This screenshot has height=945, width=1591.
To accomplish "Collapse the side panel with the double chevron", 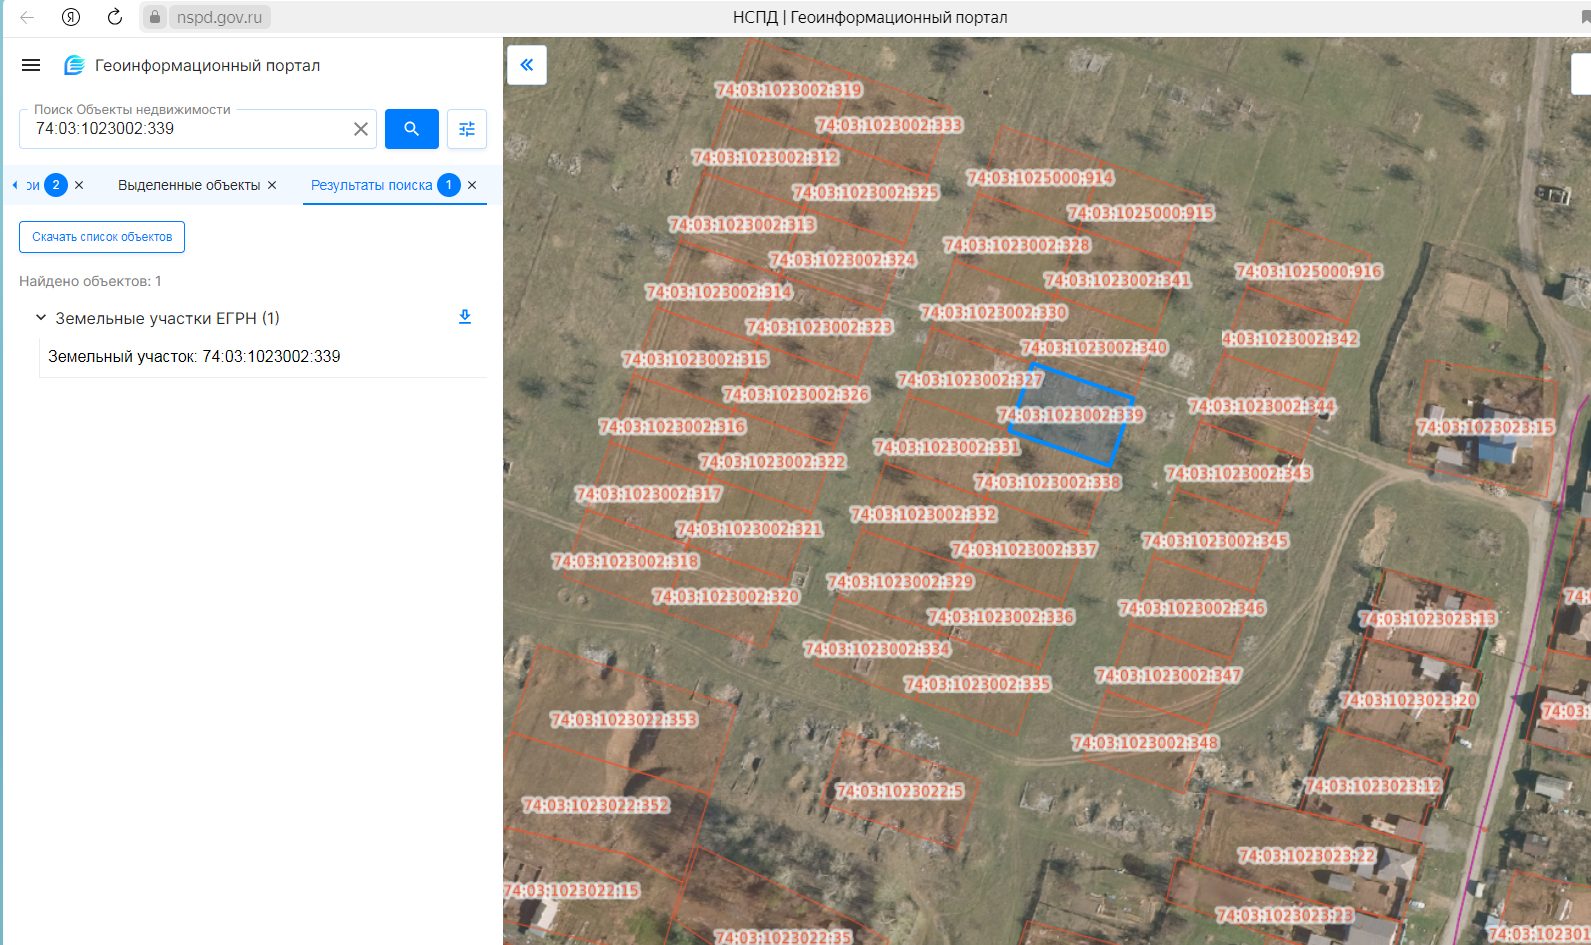I will coord(527,66).
